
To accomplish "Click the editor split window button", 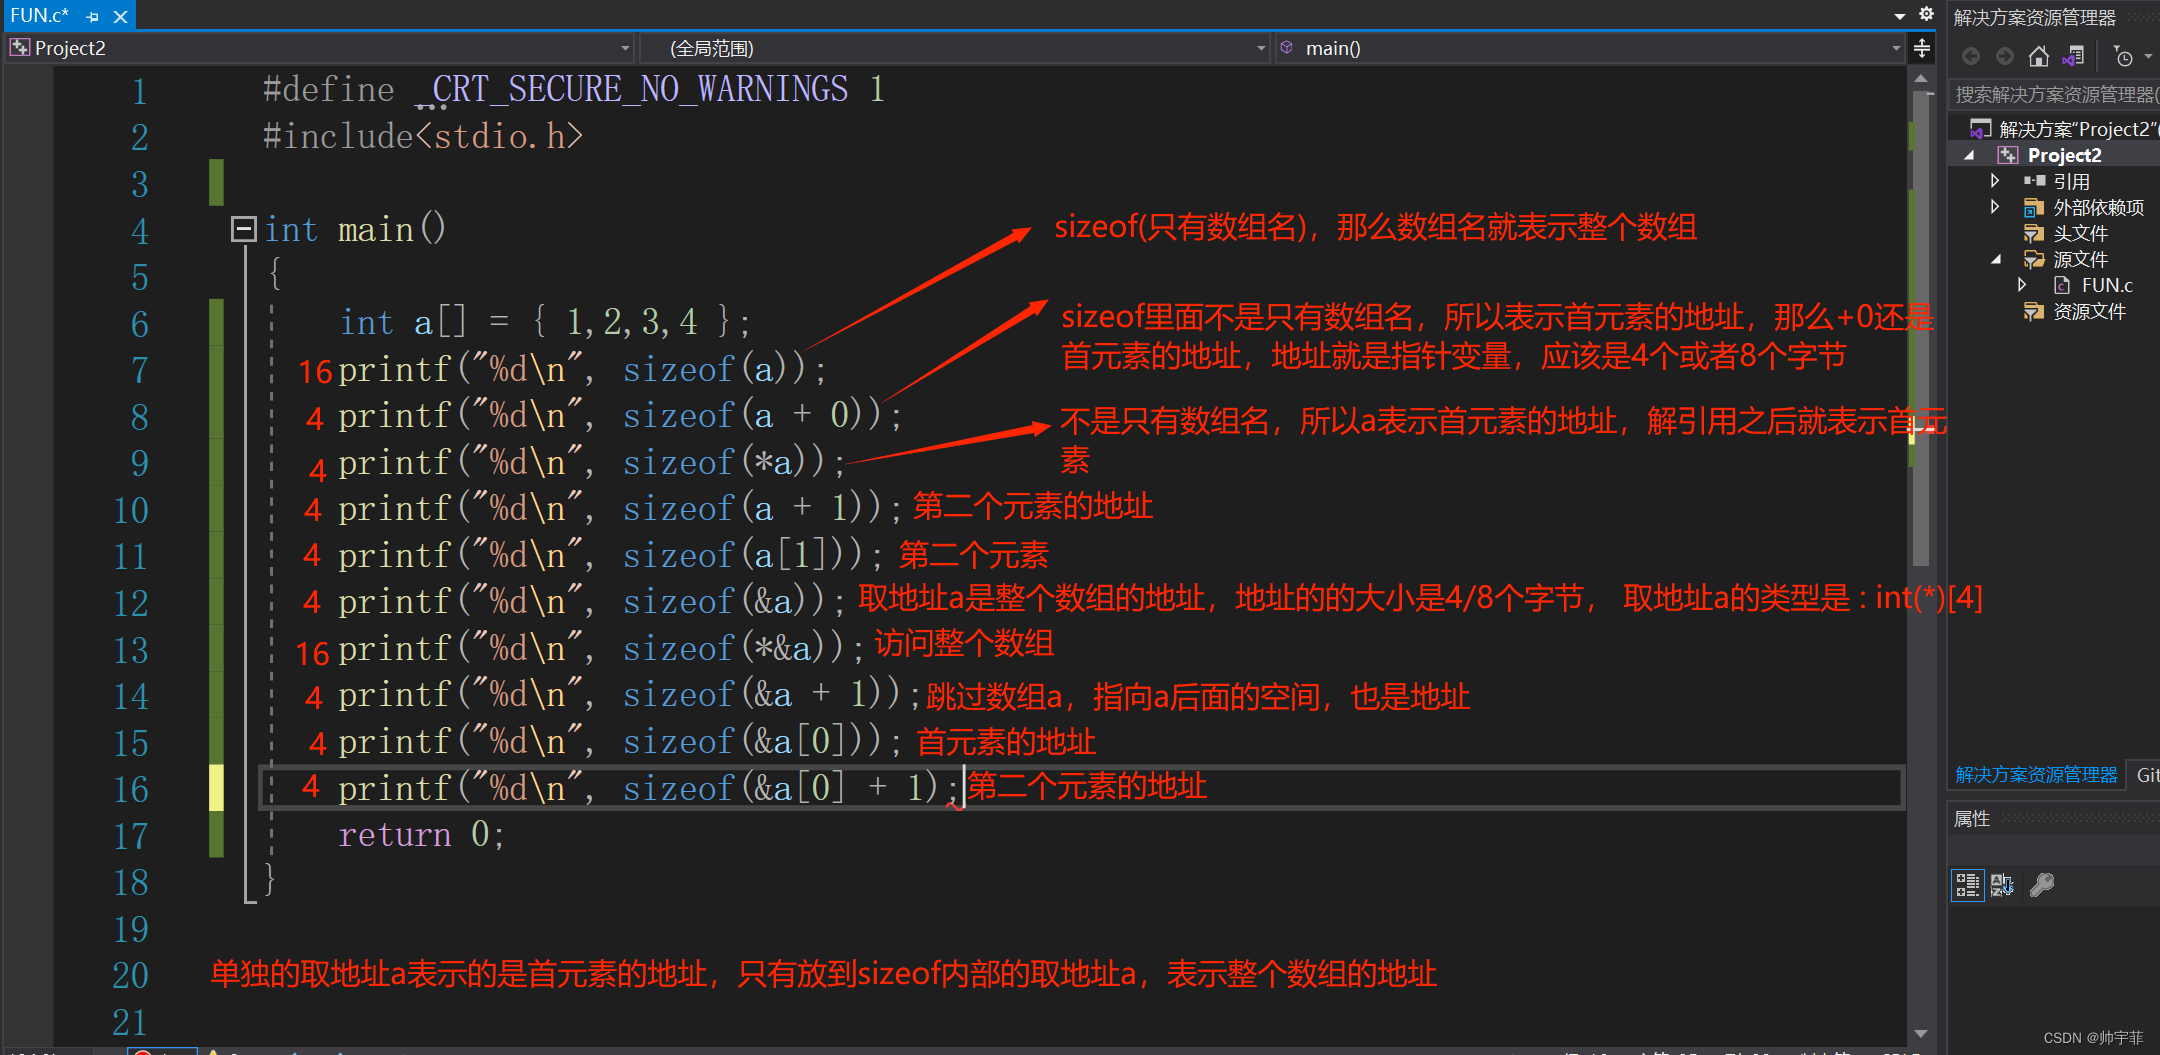I will click(1922, 48).
